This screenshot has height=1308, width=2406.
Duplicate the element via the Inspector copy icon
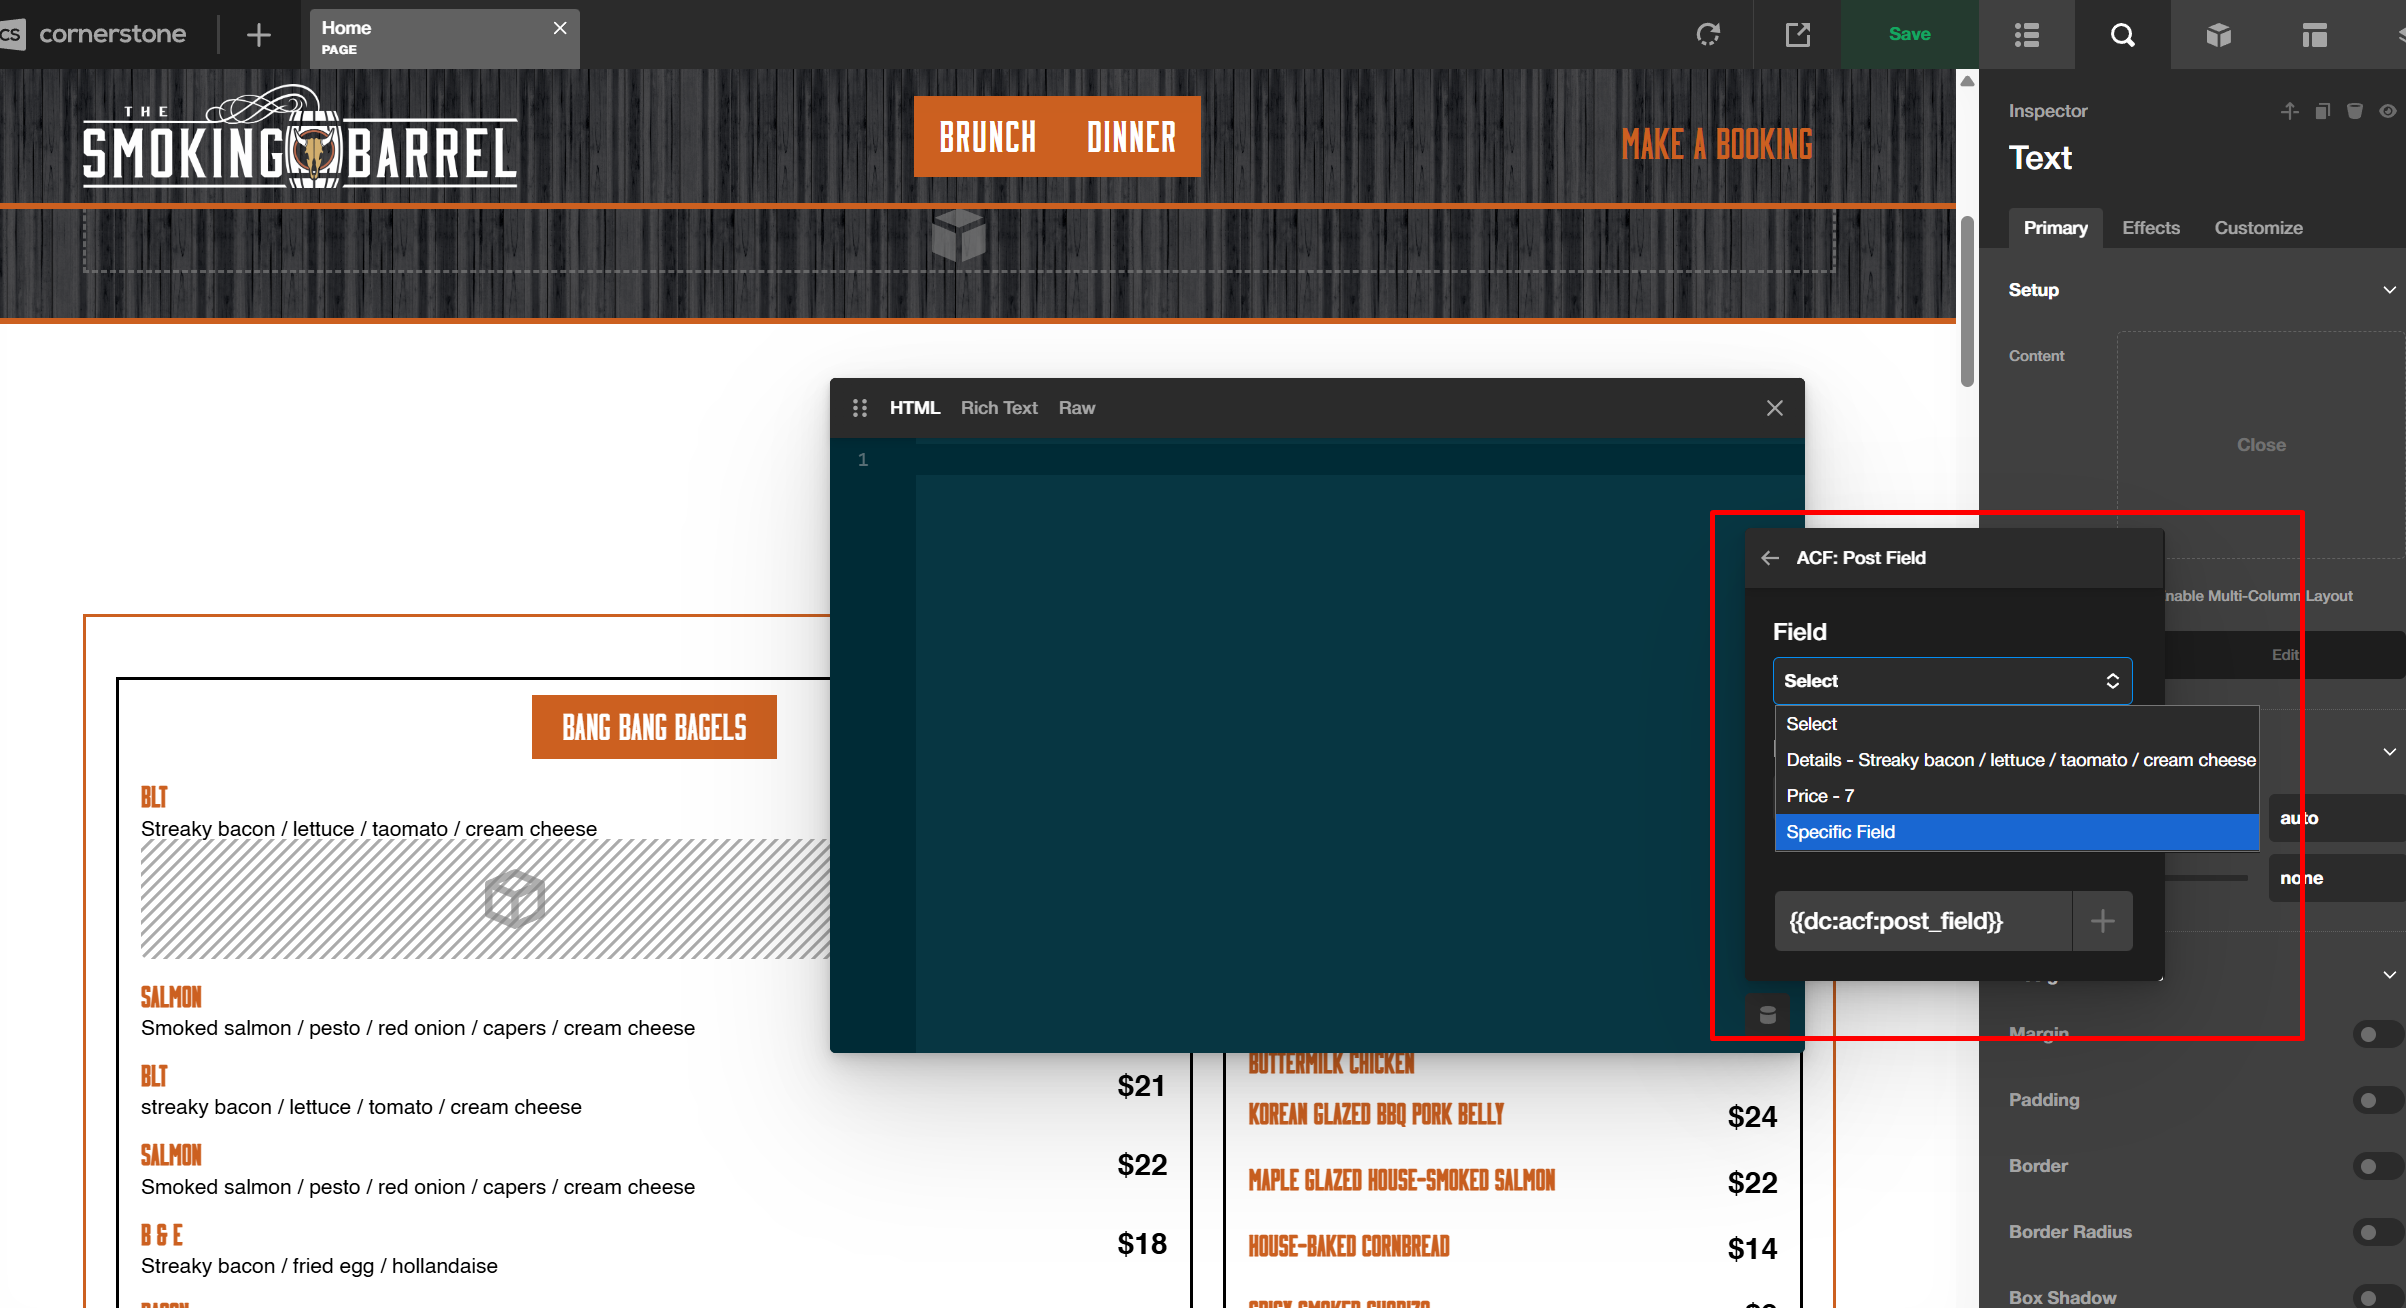(2323, 111)
